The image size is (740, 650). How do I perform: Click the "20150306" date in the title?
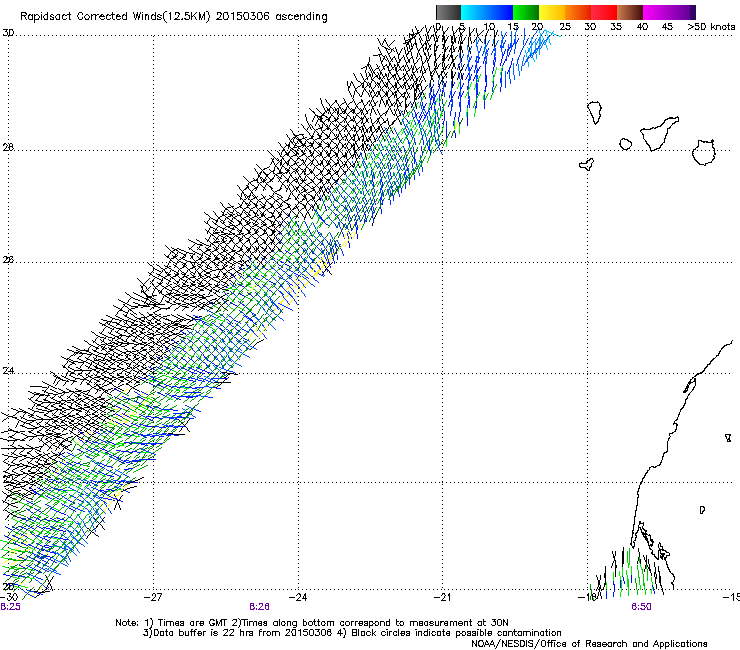(243, 17)
